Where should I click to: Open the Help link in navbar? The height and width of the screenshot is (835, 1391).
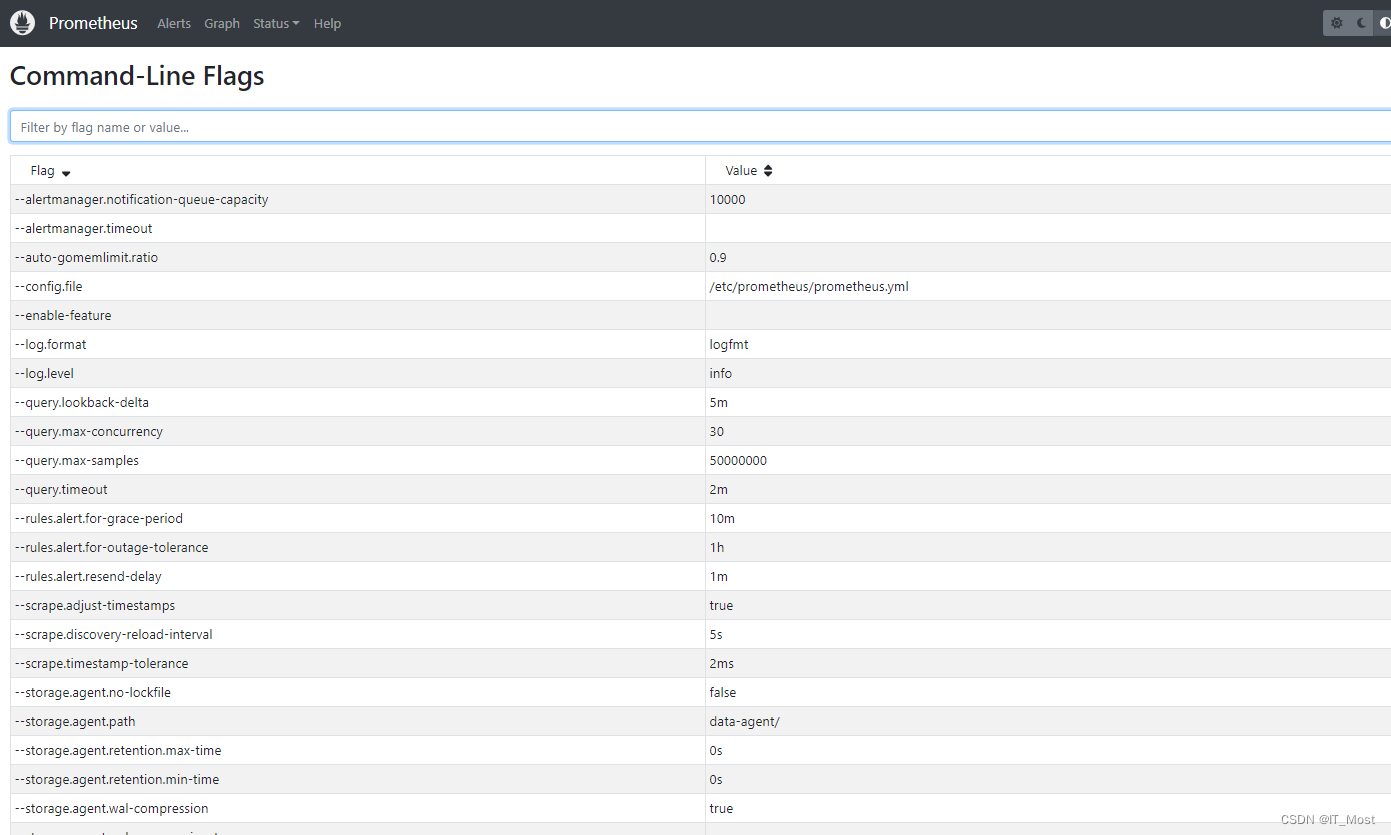(x=327, y=23)
